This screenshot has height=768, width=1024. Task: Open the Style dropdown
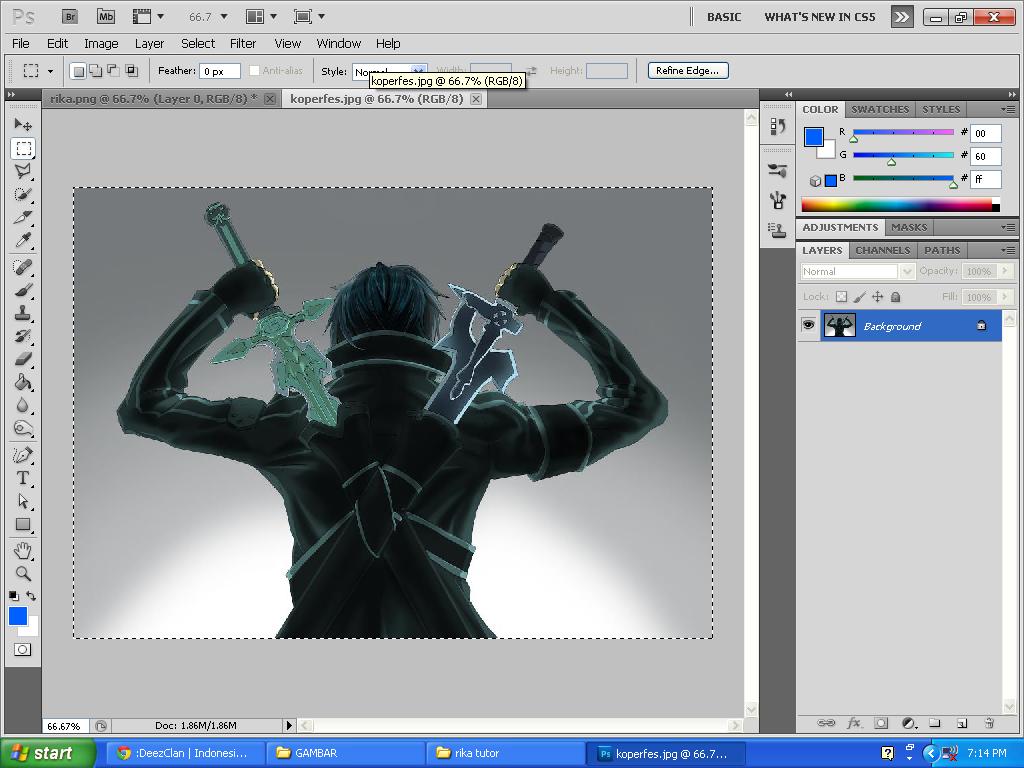coord(390,71)
